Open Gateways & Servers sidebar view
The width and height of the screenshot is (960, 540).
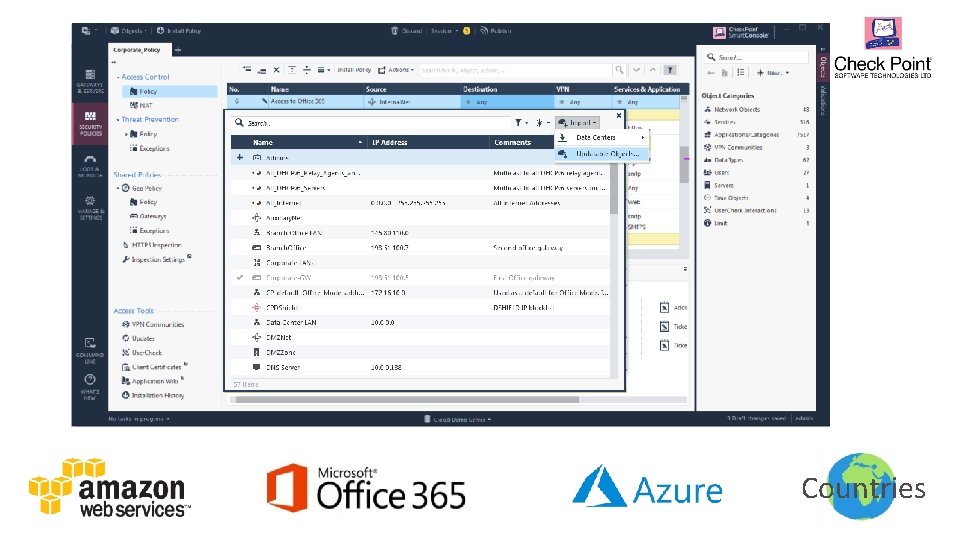(x=90, y=81)
